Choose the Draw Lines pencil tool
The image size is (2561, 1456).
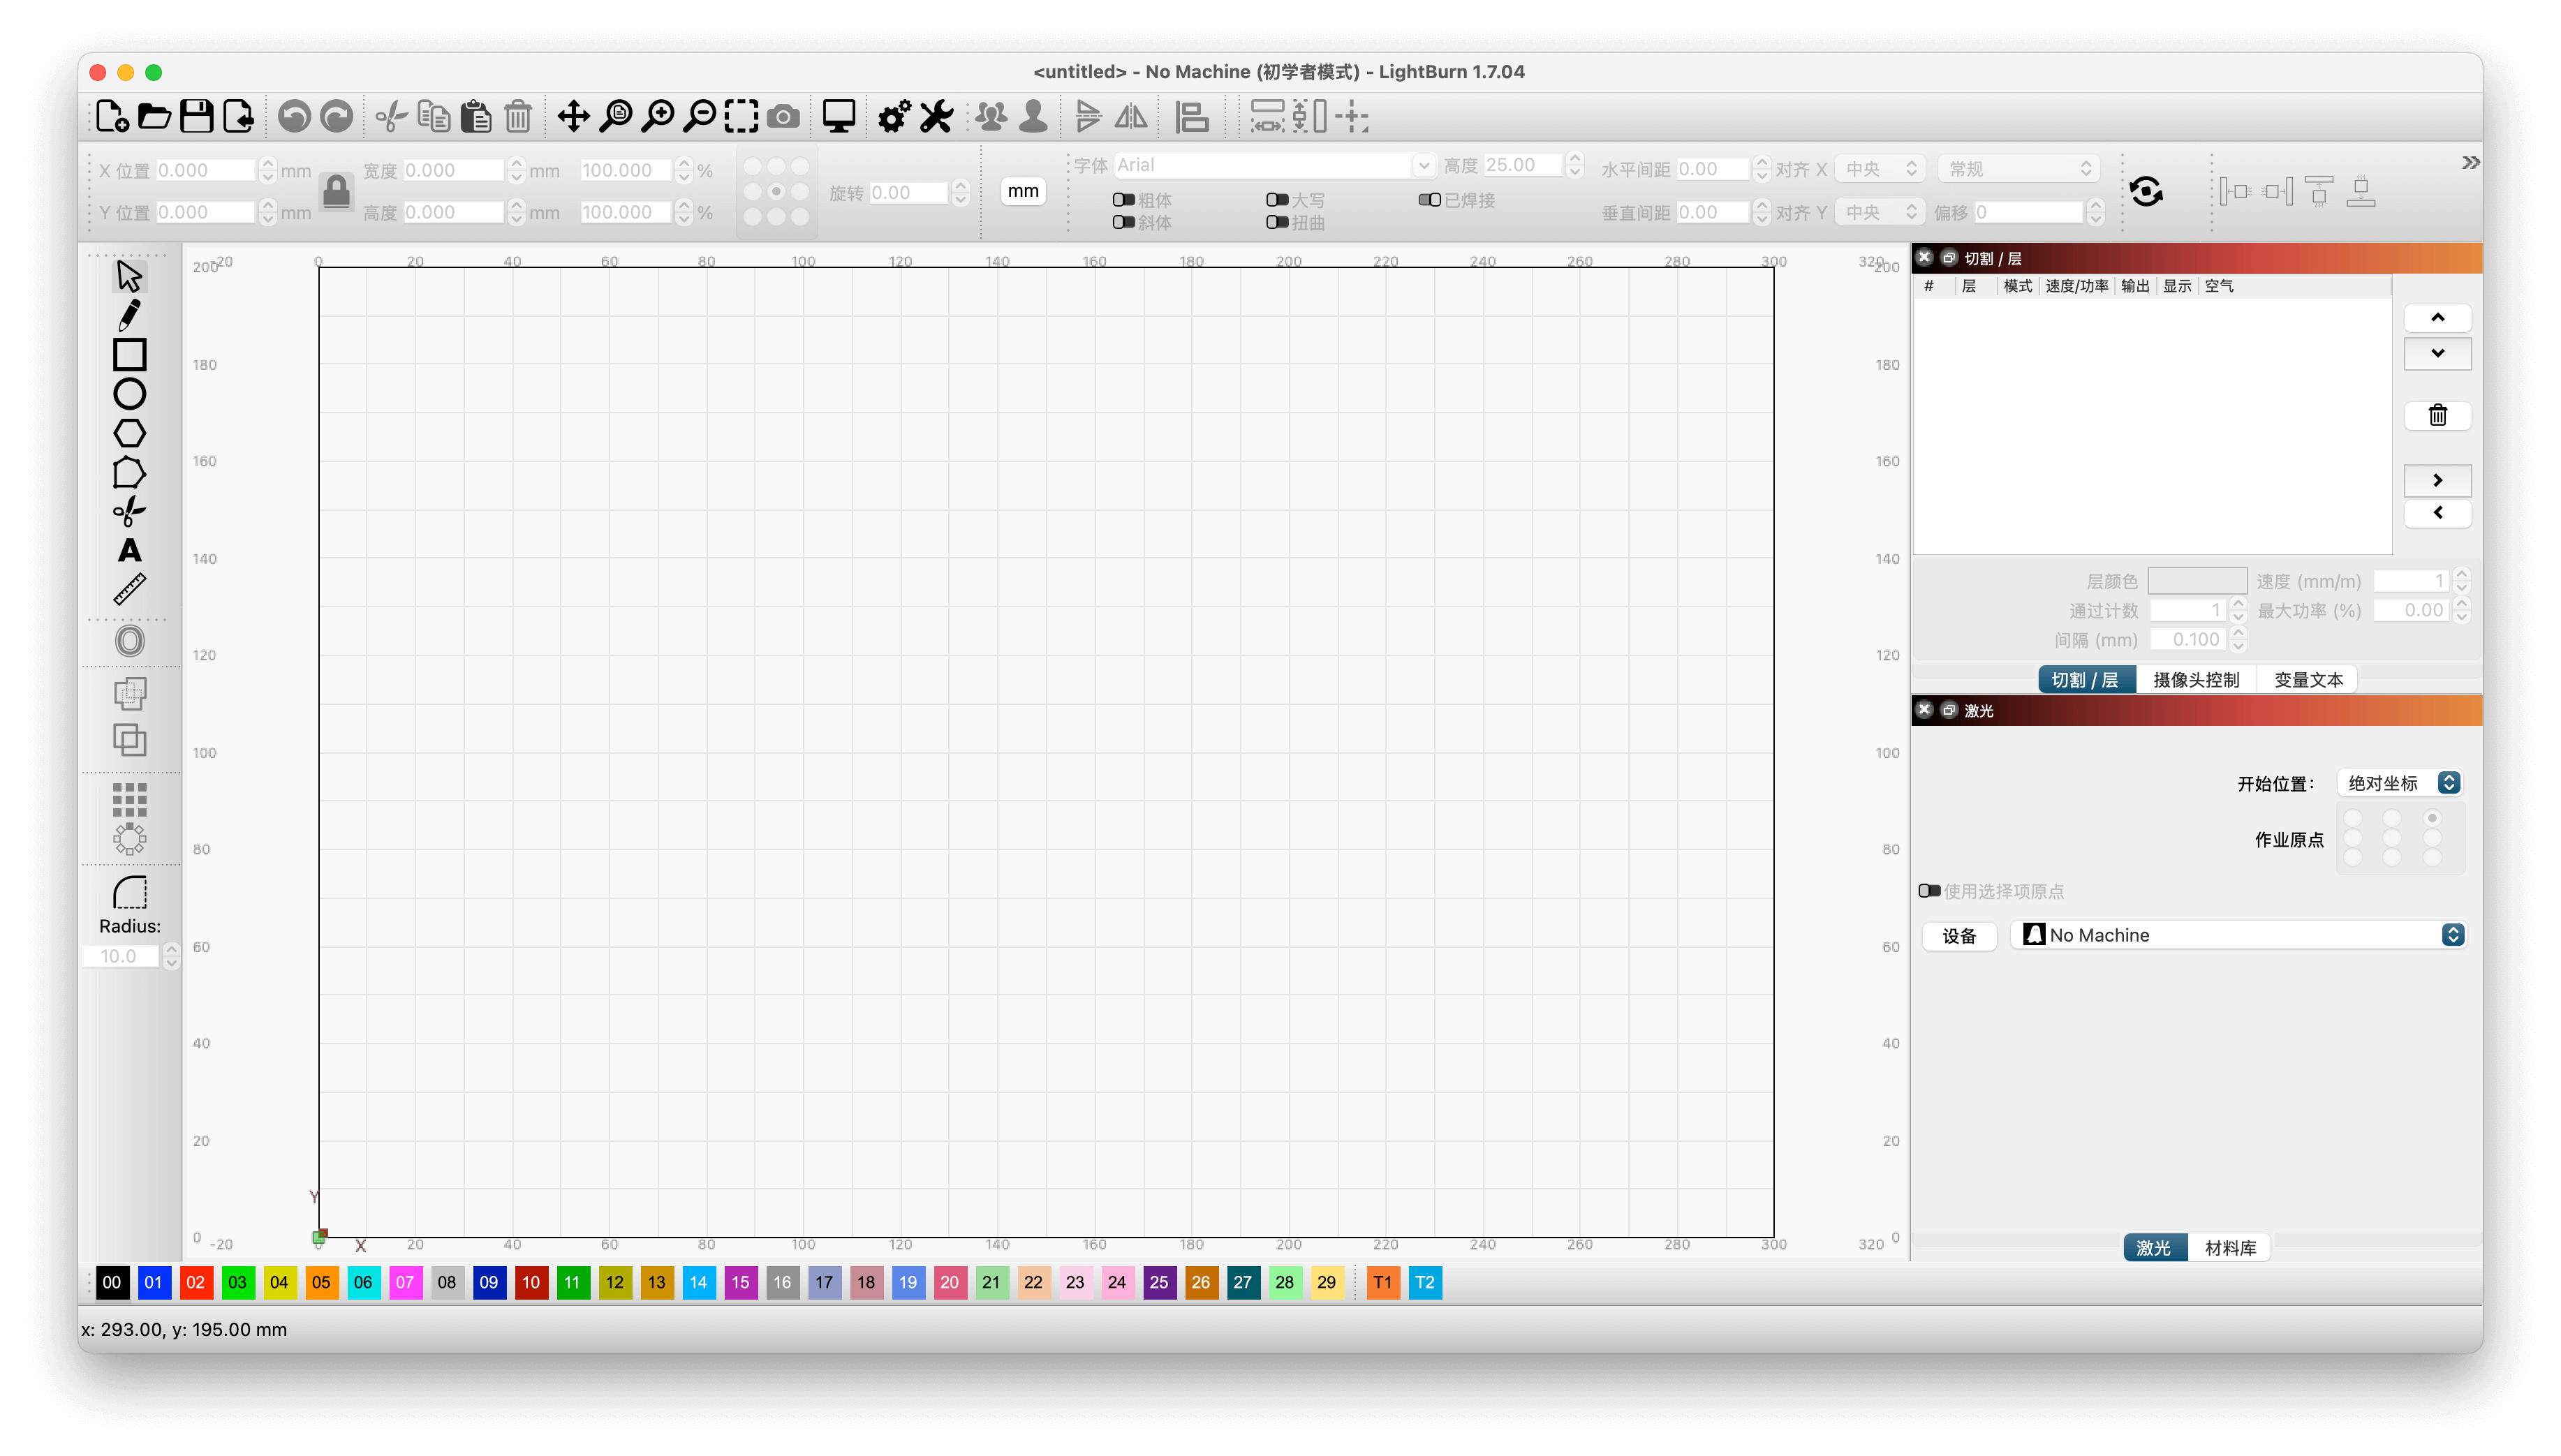click(x=129, y=315)
